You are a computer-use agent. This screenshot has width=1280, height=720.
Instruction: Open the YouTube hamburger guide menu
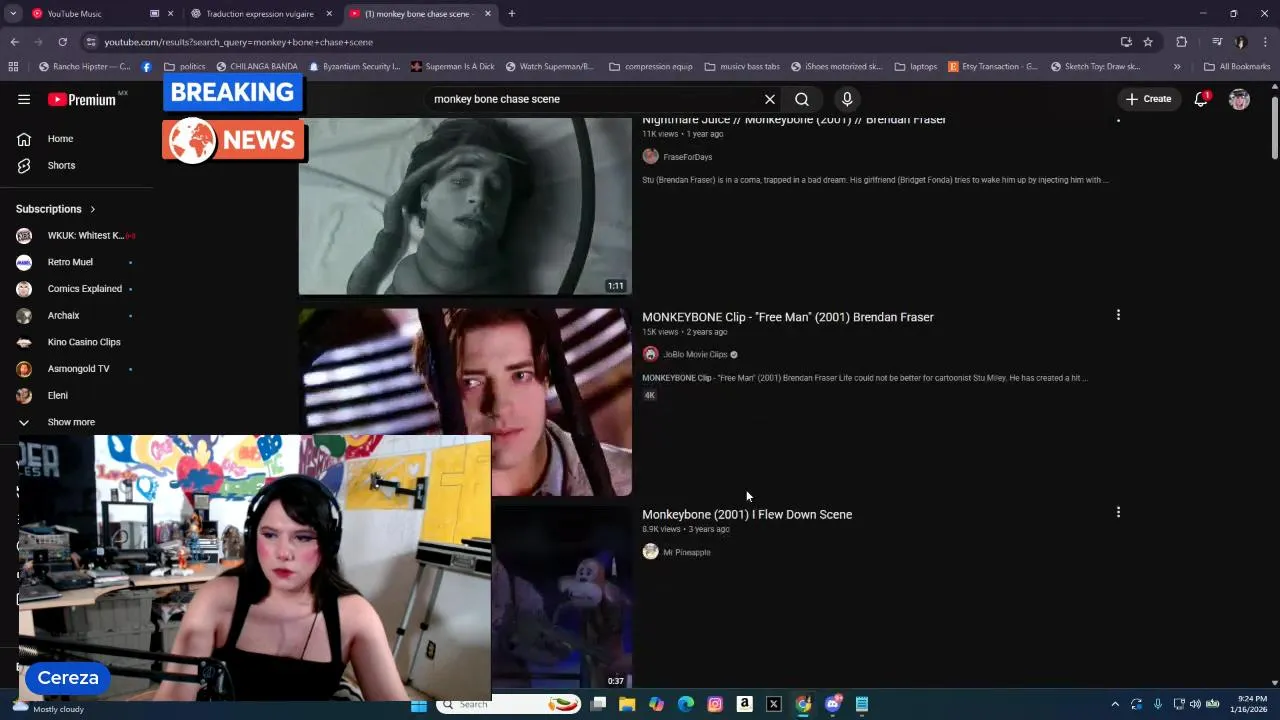24,99
